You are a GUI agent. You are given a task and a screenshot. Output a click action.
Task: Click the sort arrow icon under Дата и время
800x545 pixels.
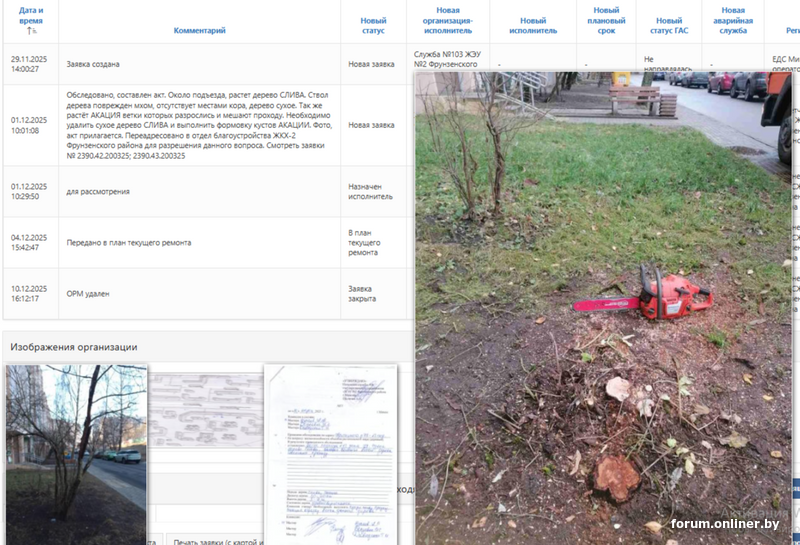[32, 31]
